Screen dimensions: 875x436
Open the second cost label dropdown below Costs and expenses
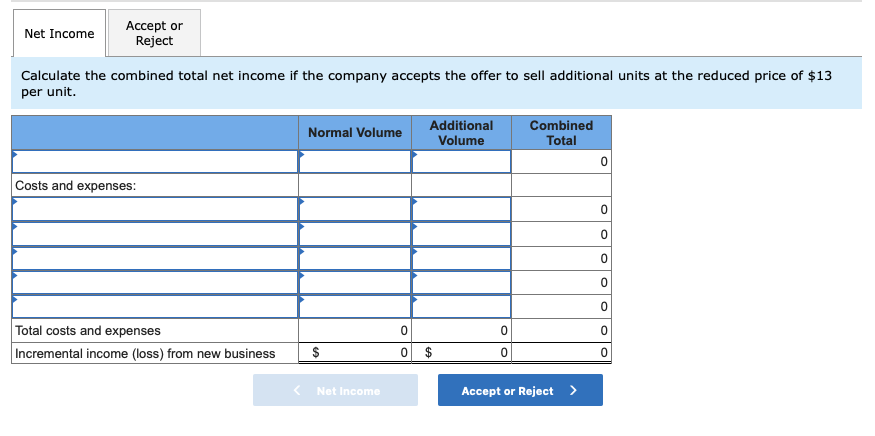pyautogui.click(x=155, y=234)
